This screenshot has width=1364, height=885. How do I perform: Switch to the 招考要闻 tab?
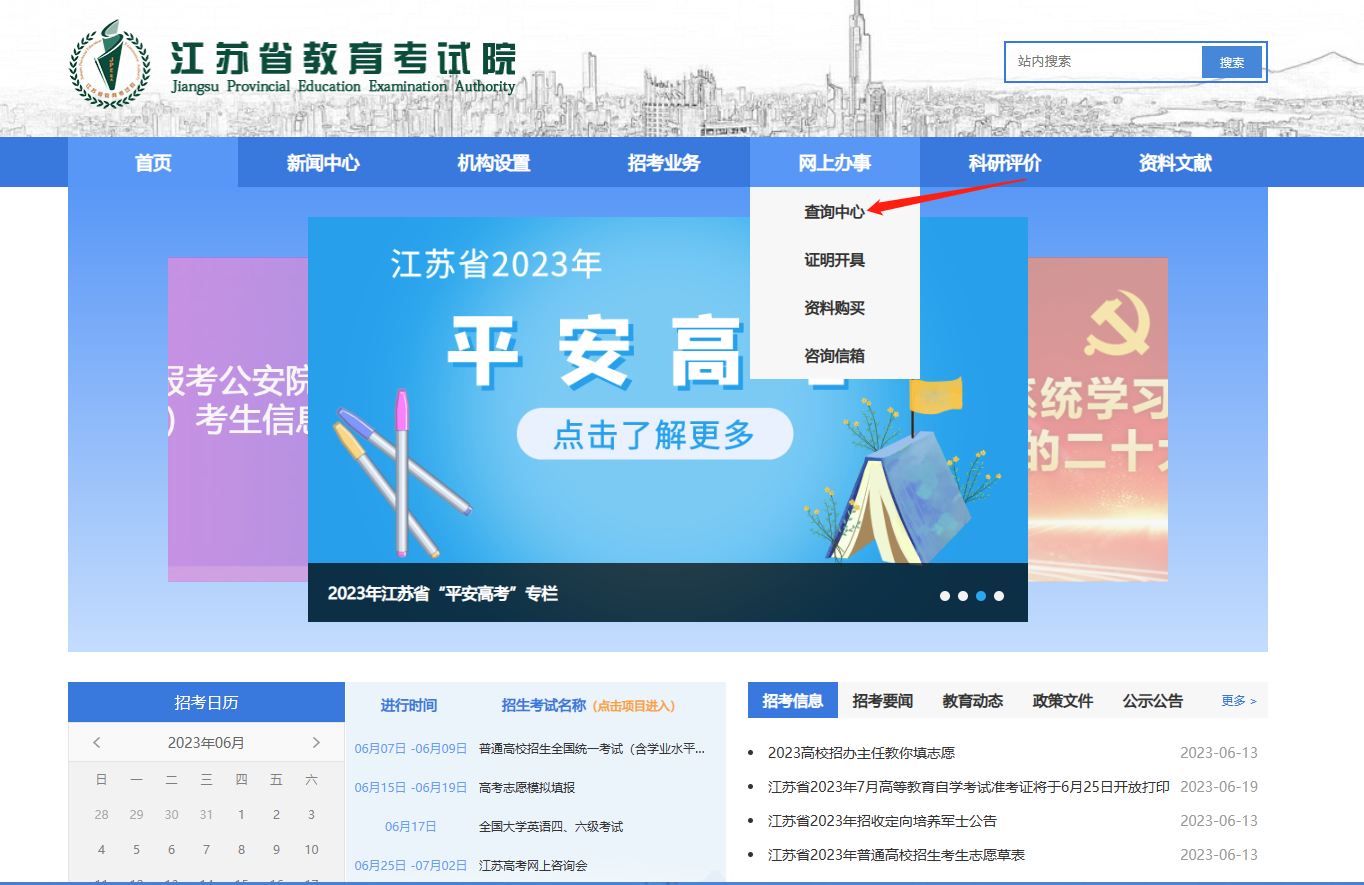[883, 700]
